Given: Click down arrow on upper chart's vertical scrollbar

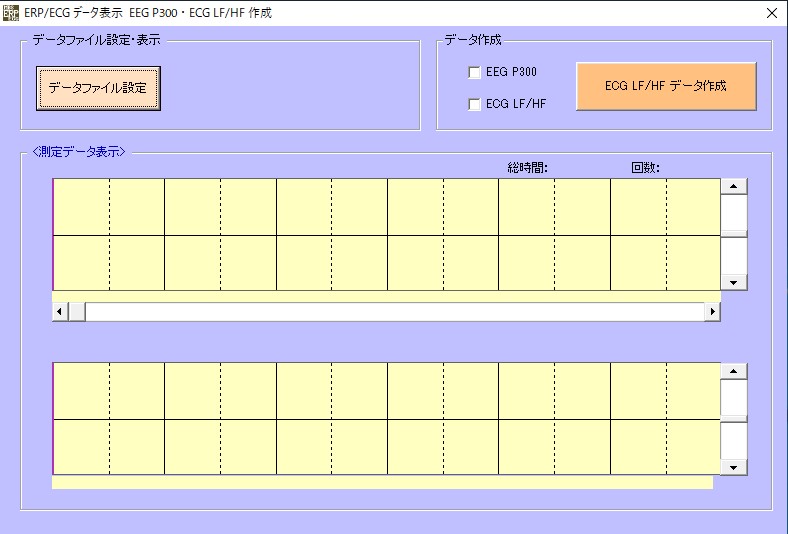Looking at the screenshot, I should (734, 282).
